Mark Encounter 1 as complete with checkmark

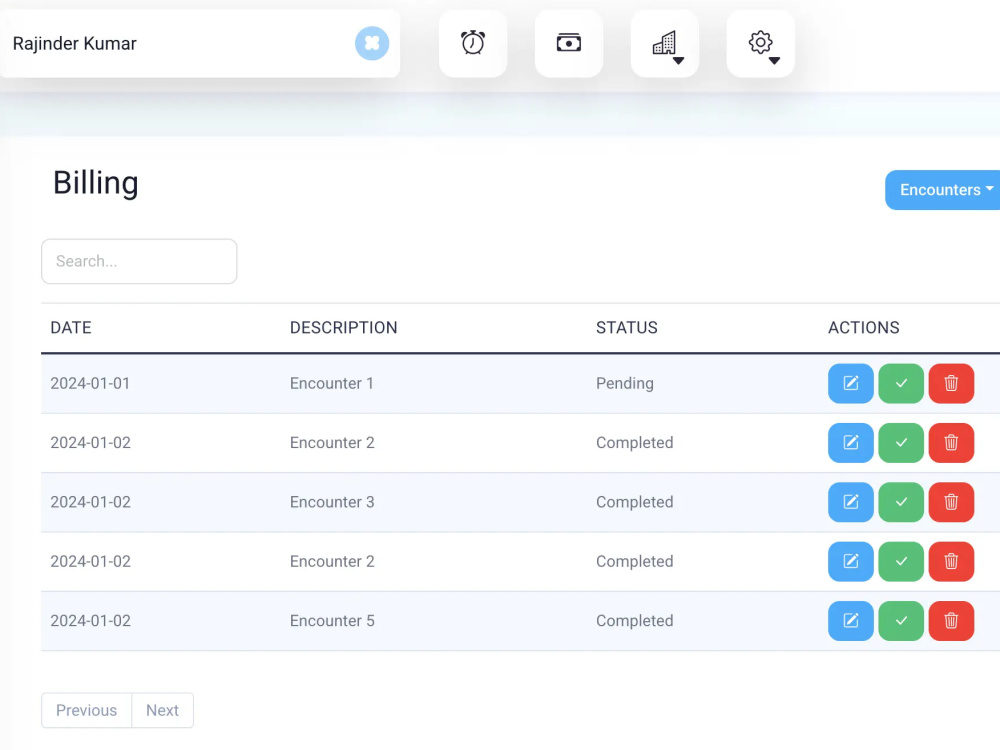pos(901,383)
